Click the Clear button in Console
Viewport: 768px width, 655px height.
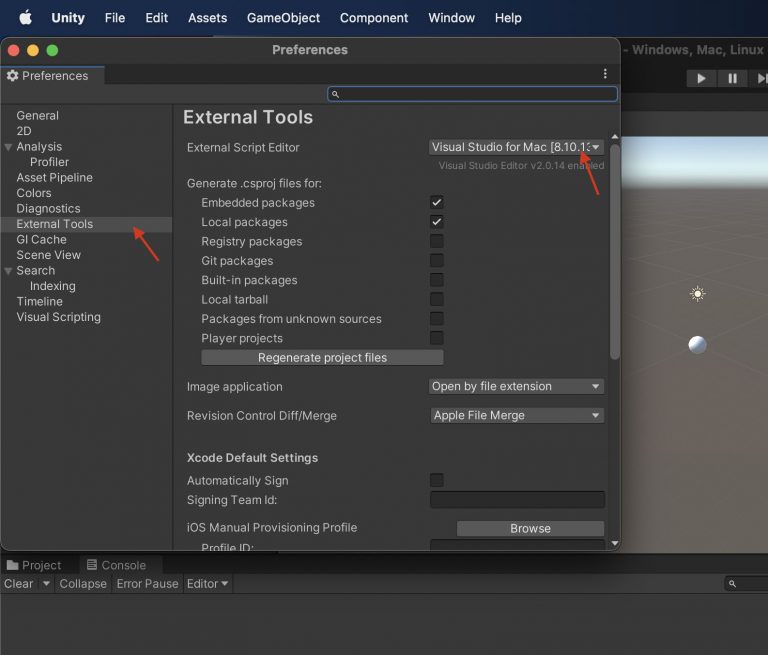click(19, 584)
